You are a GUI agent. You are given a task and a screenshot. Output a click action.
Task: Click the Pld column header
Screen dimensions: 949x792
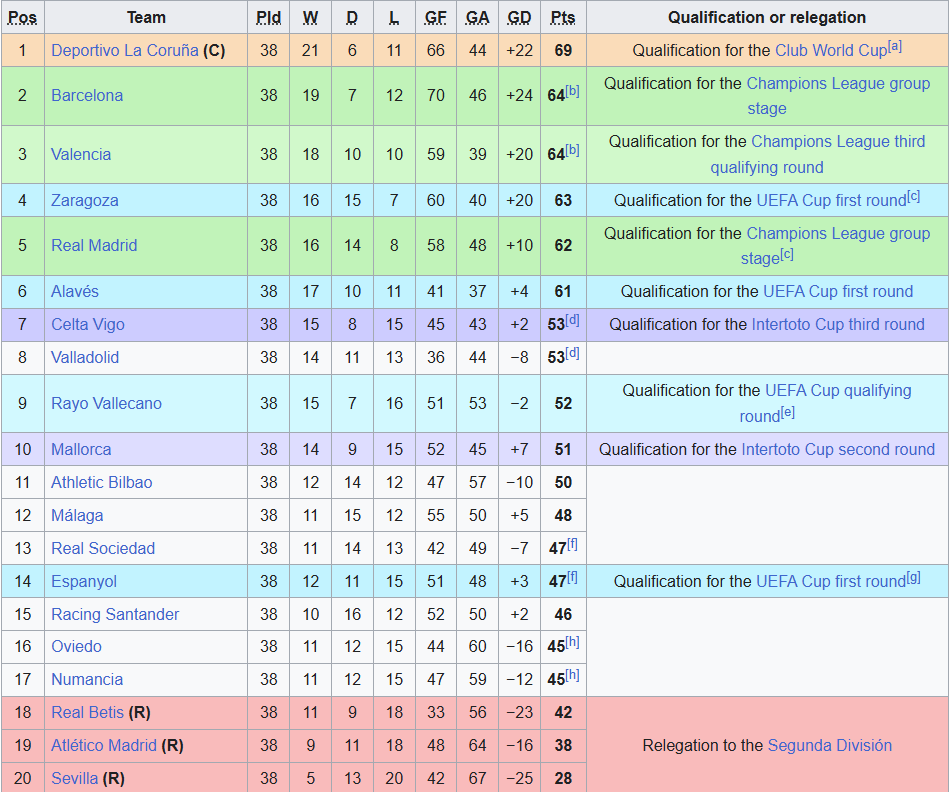tap(269, 18)
